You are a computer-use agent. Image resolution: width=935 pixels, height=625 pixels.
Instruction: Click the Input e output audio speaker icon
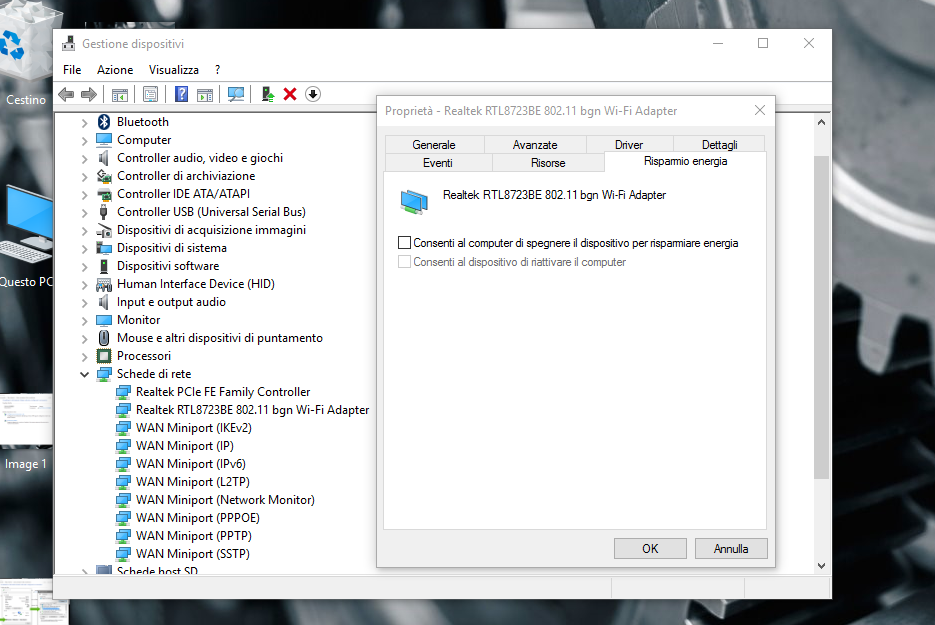point(104,302)
